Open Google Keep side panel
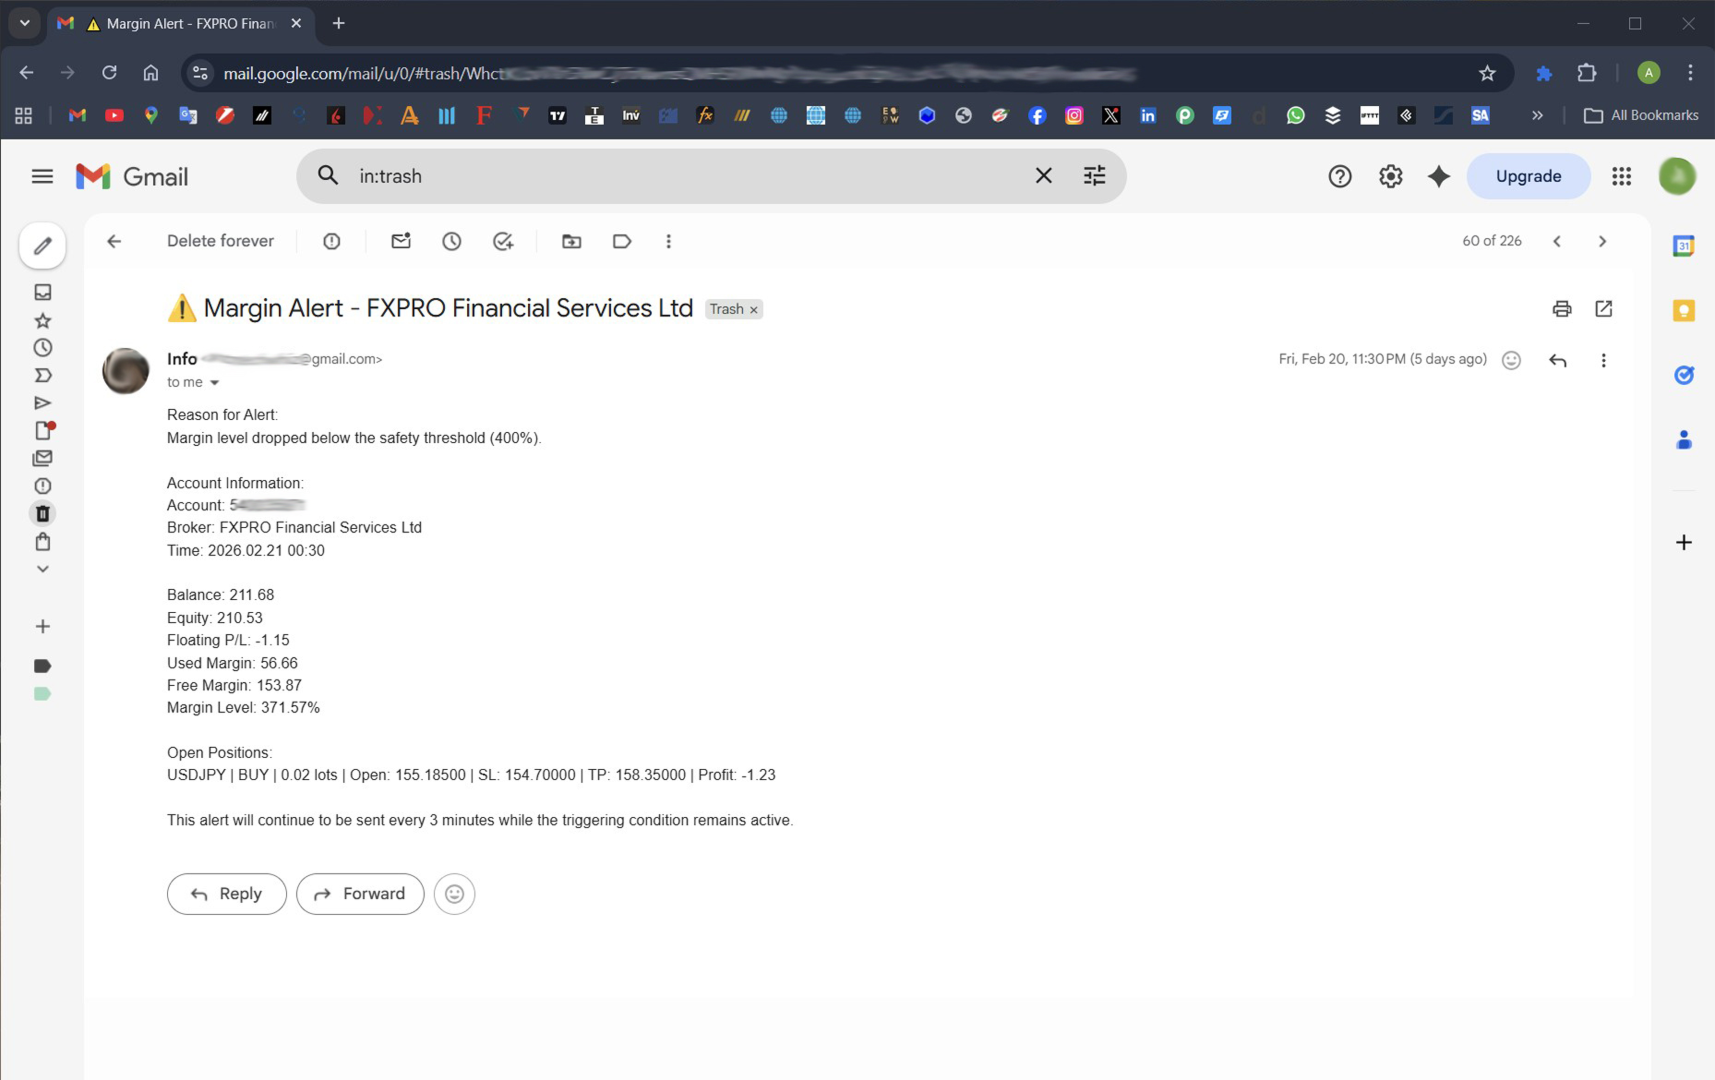 coord(1684,311)
